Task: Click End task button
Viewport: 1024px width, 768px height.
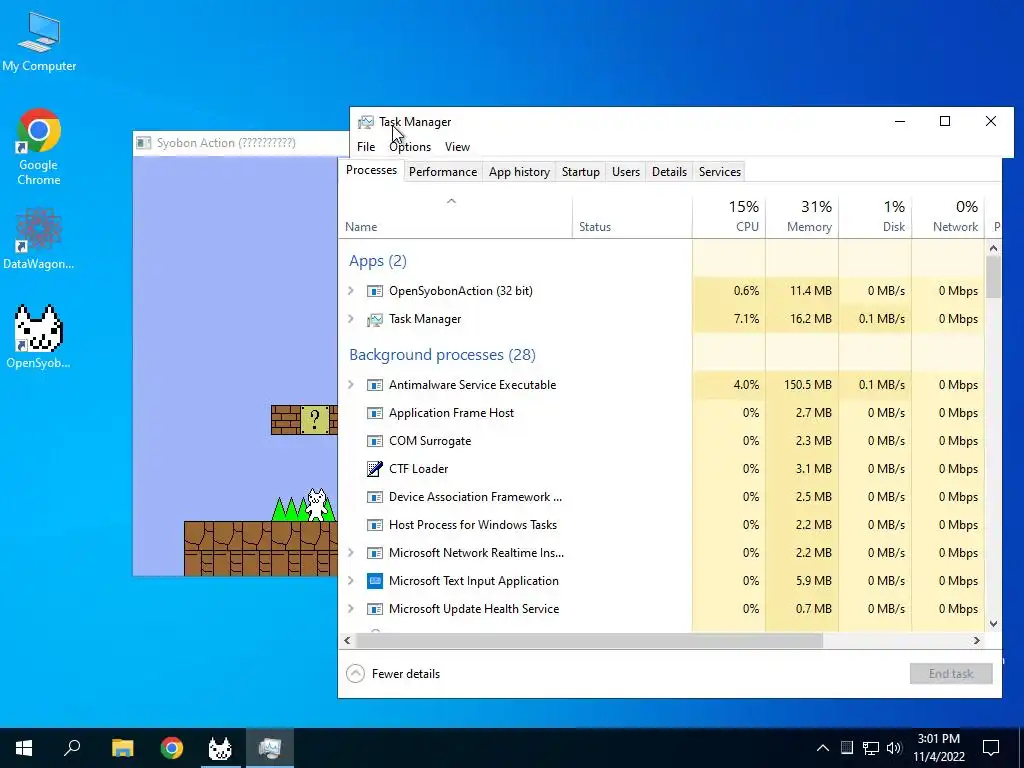Action: coord(951,673)
